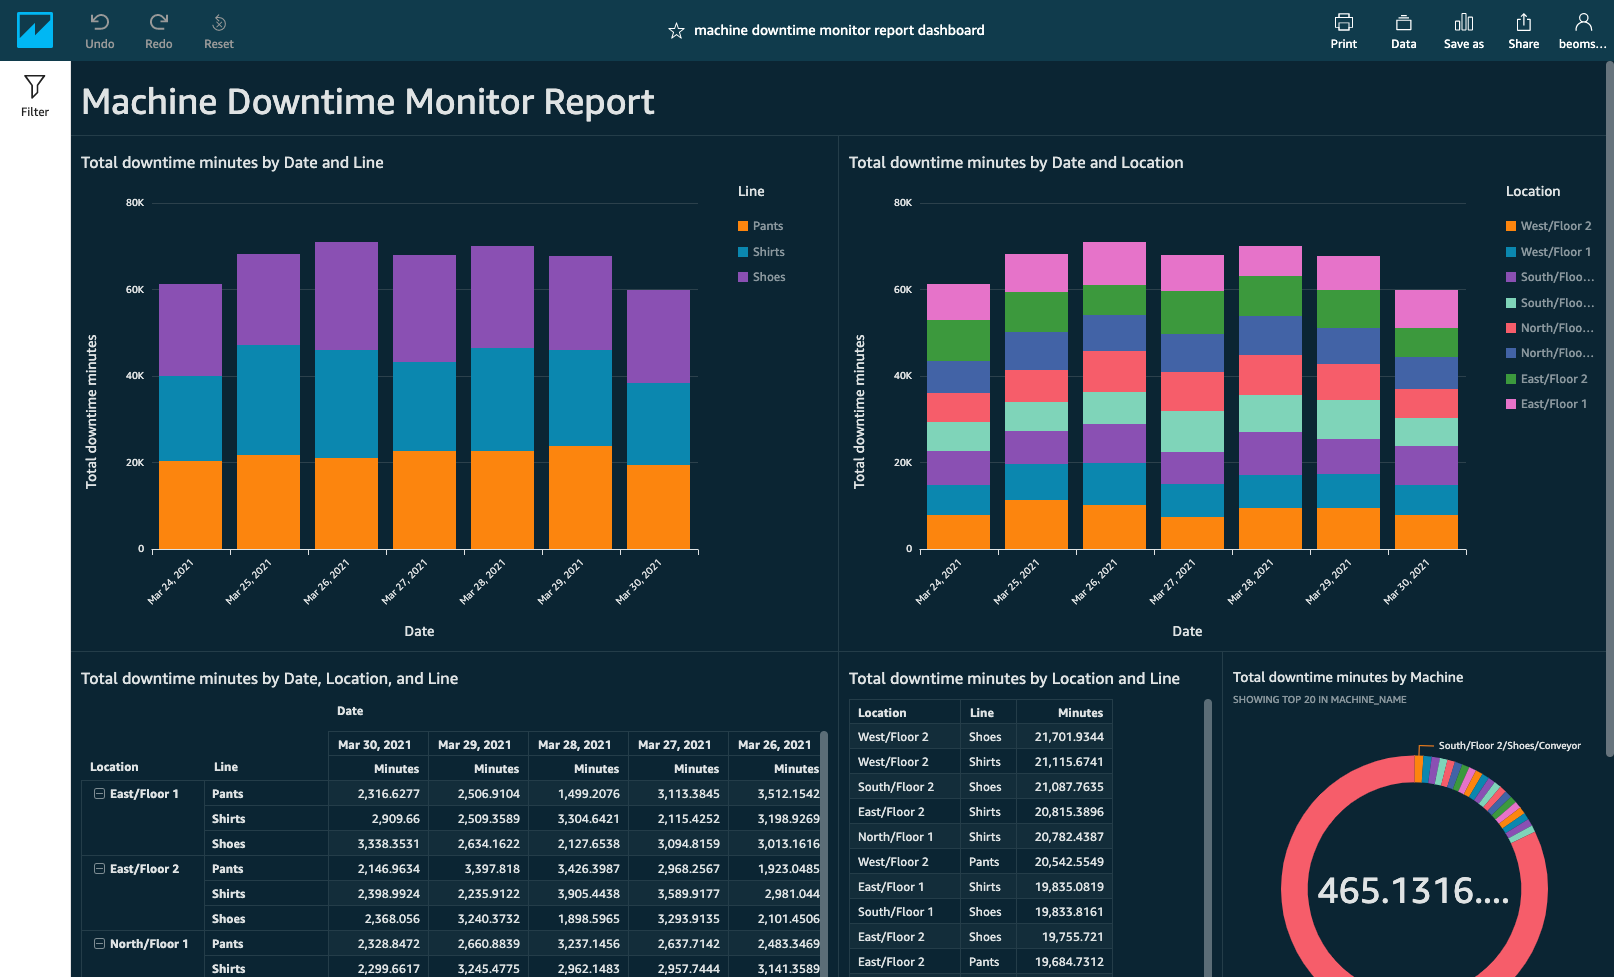Screen dimensions: 1614x977
Task: Hide the Shoes series via the legend
Action: tap(768, 276)
